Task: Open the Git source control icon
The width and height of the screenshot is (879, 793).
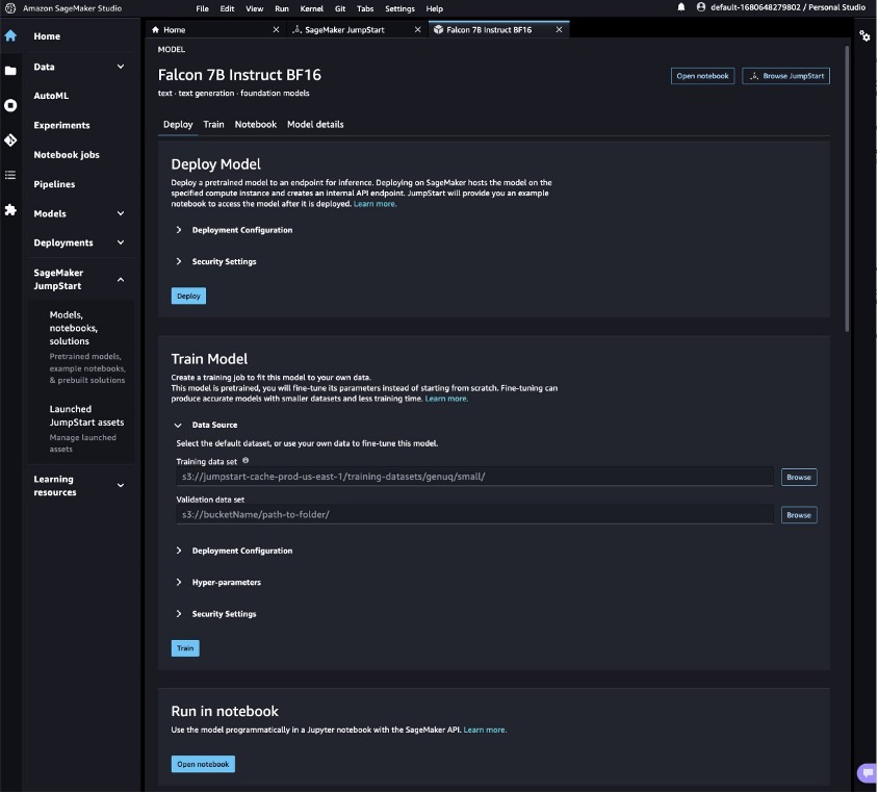Action: 10,140
